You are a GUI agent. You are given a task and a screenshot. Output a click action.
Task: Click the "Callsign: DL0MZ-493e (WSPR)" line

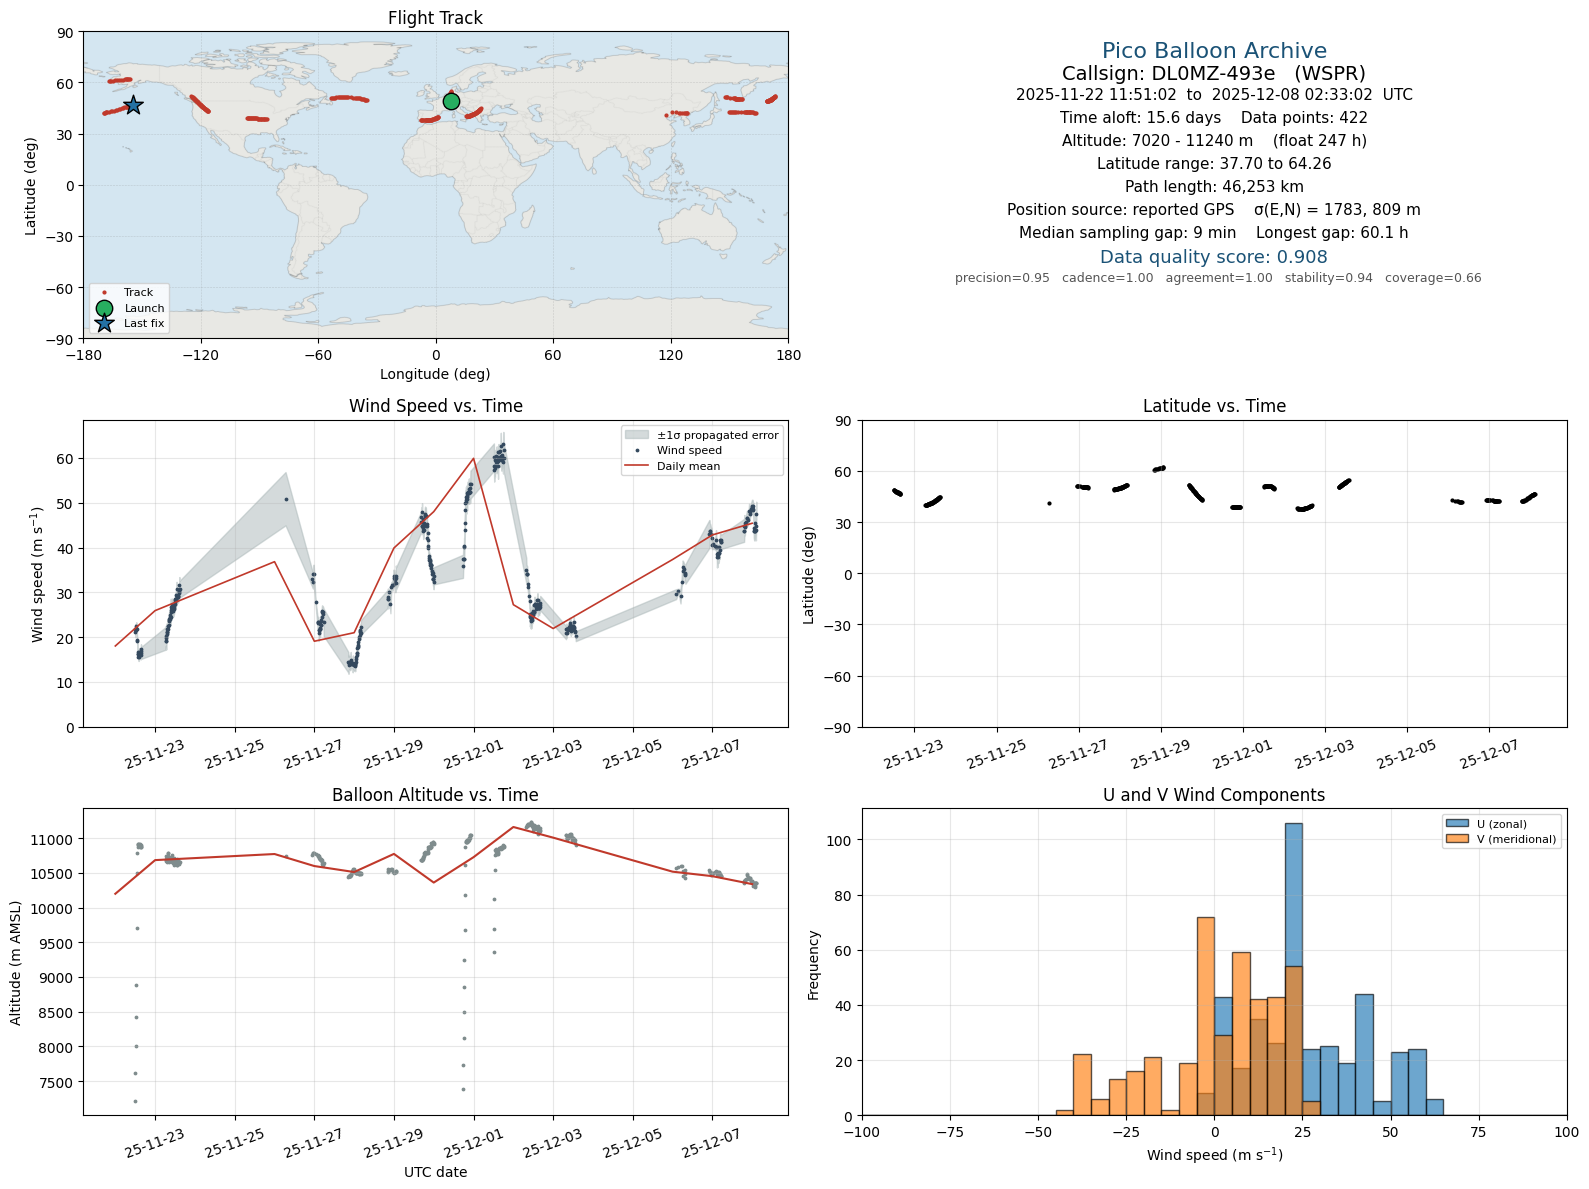1214,73
